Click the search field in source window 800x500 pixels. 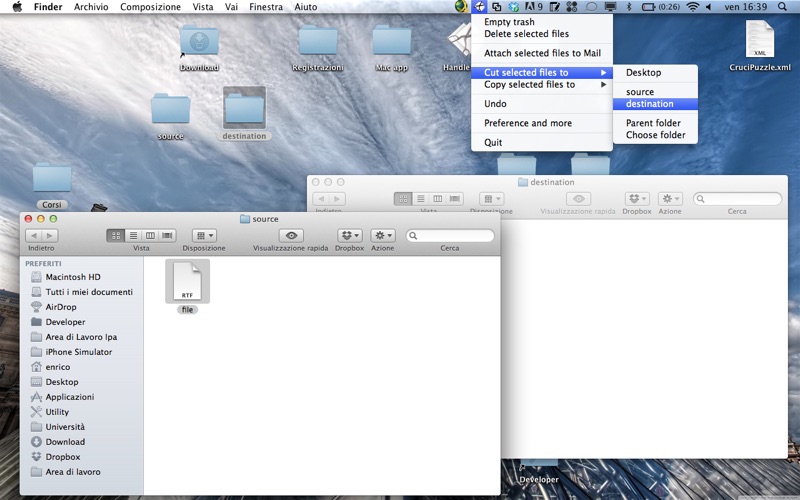click(450, 235)
